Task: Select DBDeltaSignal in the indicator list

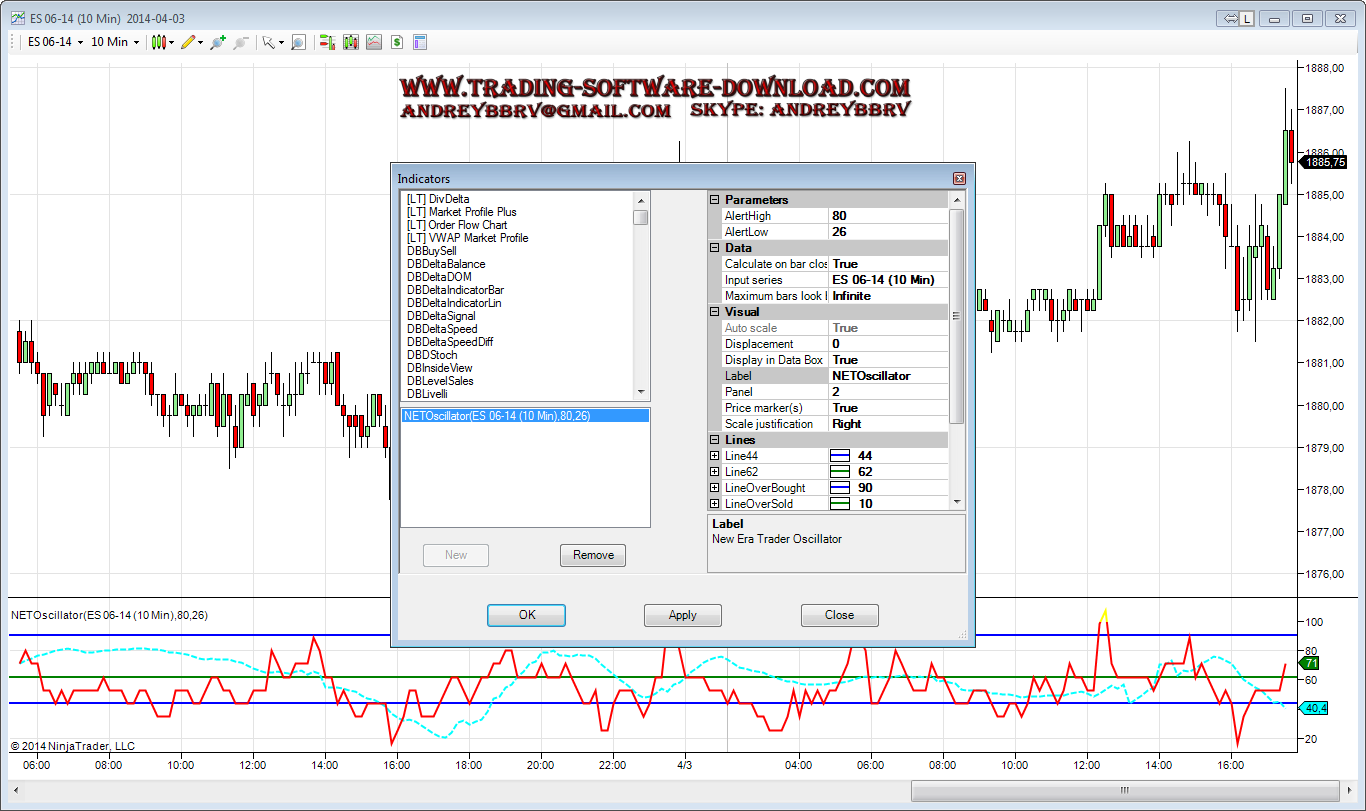Action: tap(441, 316)
